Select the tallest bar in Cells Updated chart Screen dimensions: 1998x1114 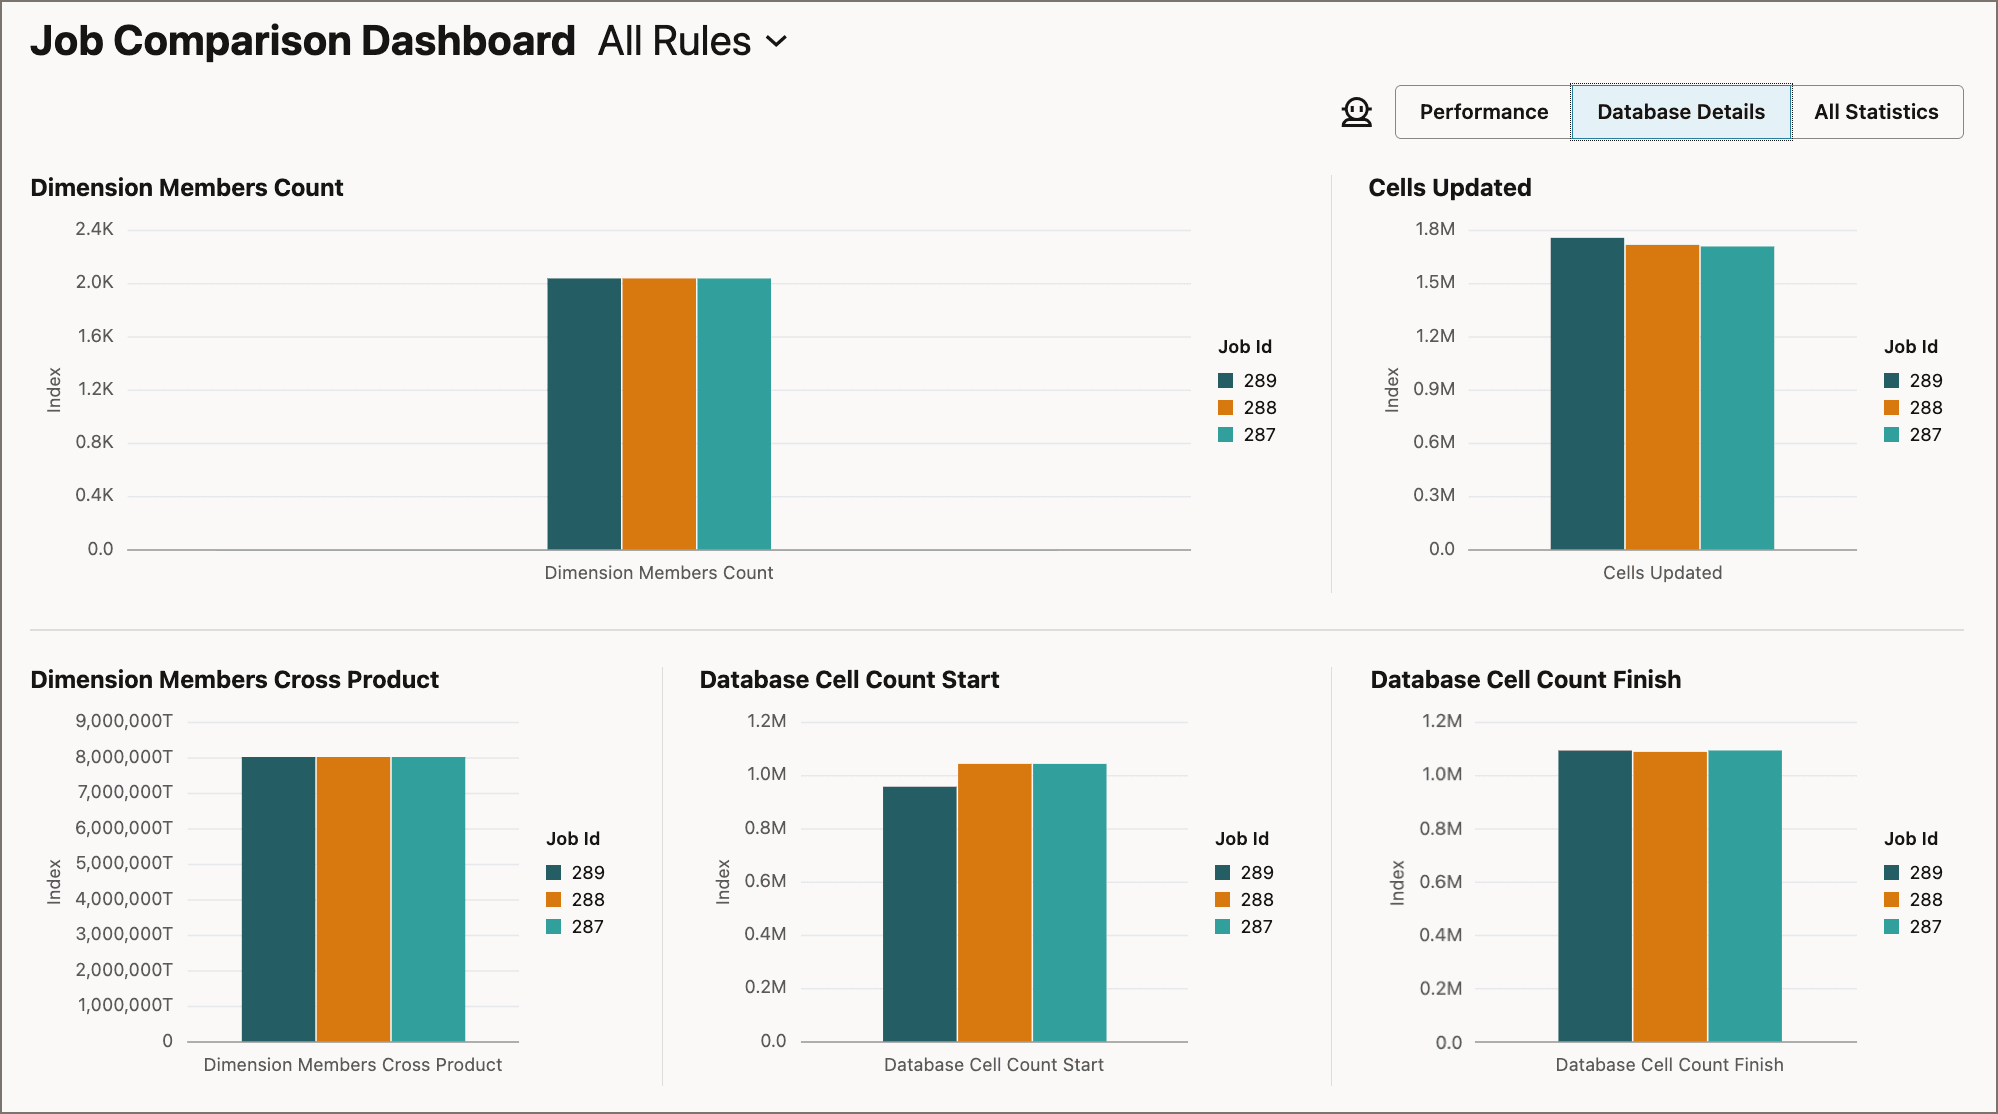[x=1586, y=390]
